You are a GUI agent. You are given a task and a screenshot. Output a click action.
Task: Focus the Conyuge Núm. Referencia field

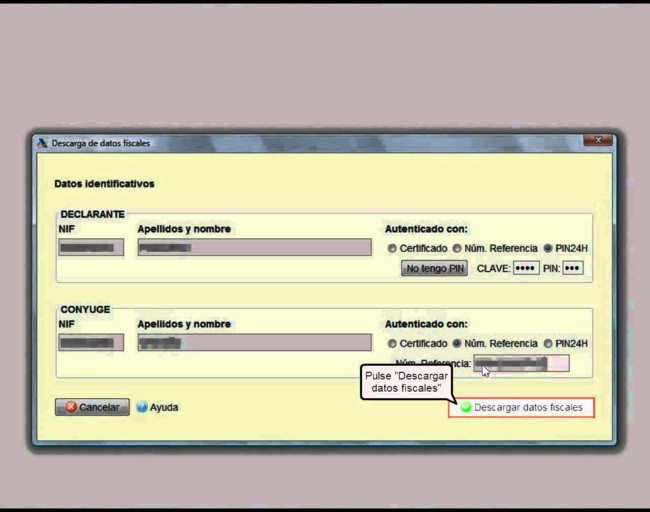521,363
